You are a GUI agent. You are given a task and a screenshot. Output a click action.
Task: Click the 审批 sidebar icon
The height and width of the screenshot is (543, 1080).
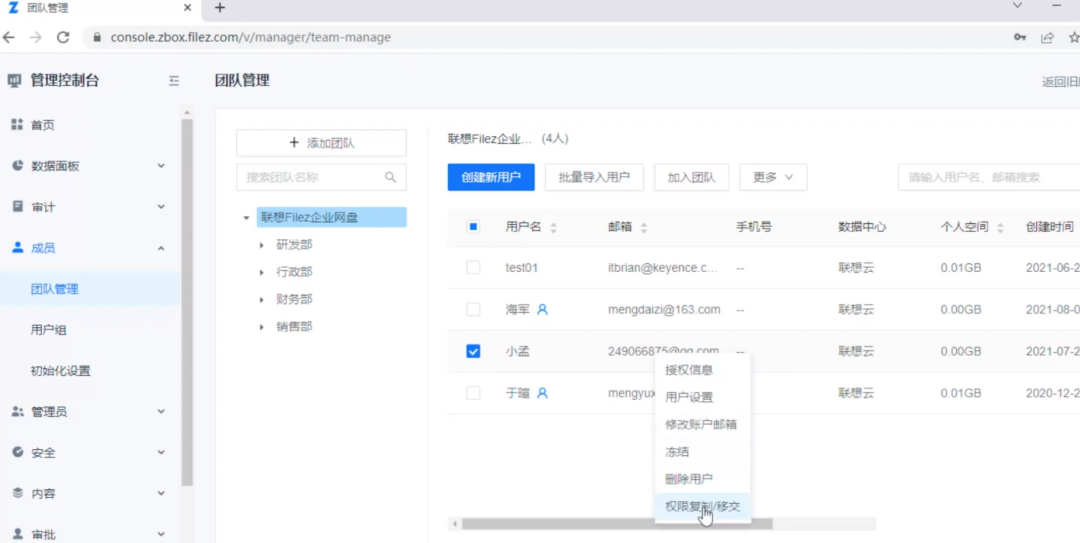coord(17,534)
